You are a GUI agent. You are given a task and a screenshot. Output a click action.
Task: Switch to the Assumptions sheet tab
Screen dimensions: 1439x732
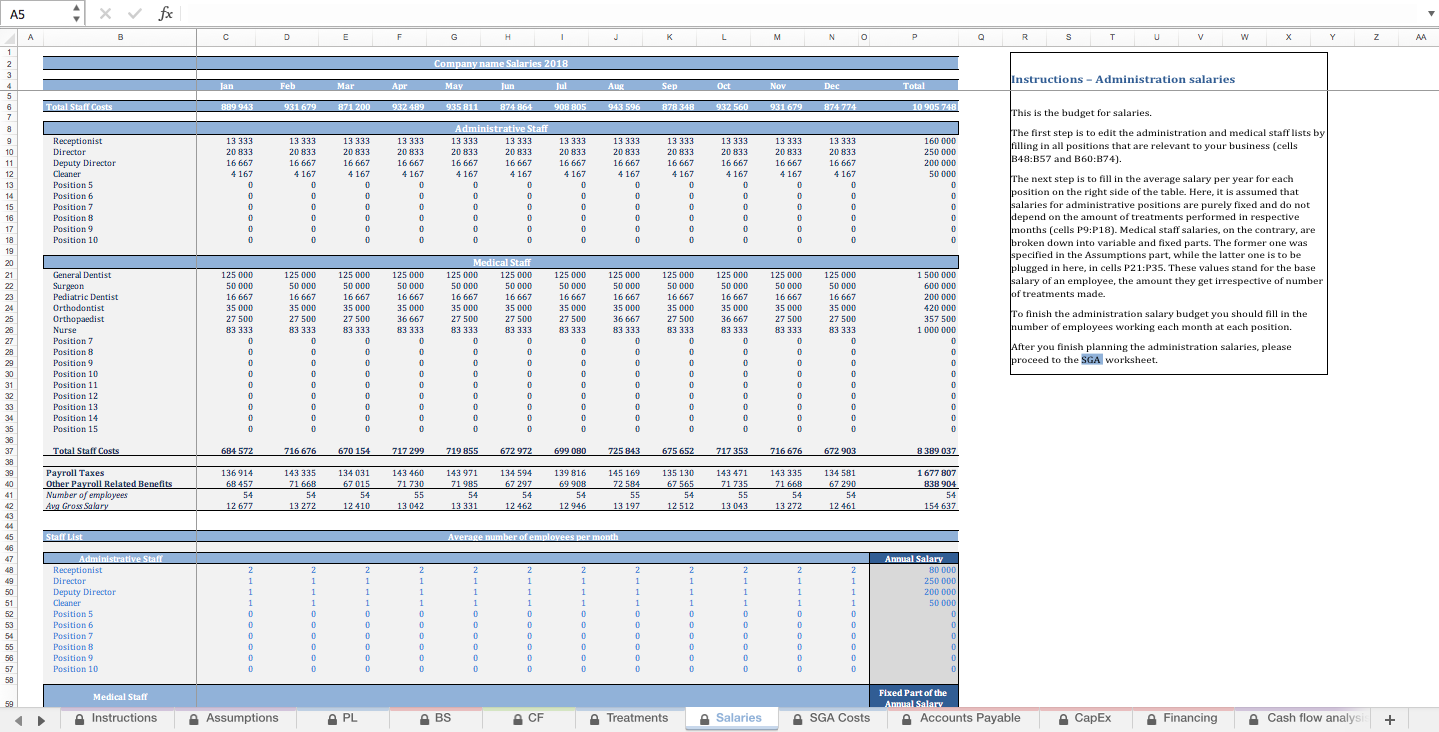point(232,718)
